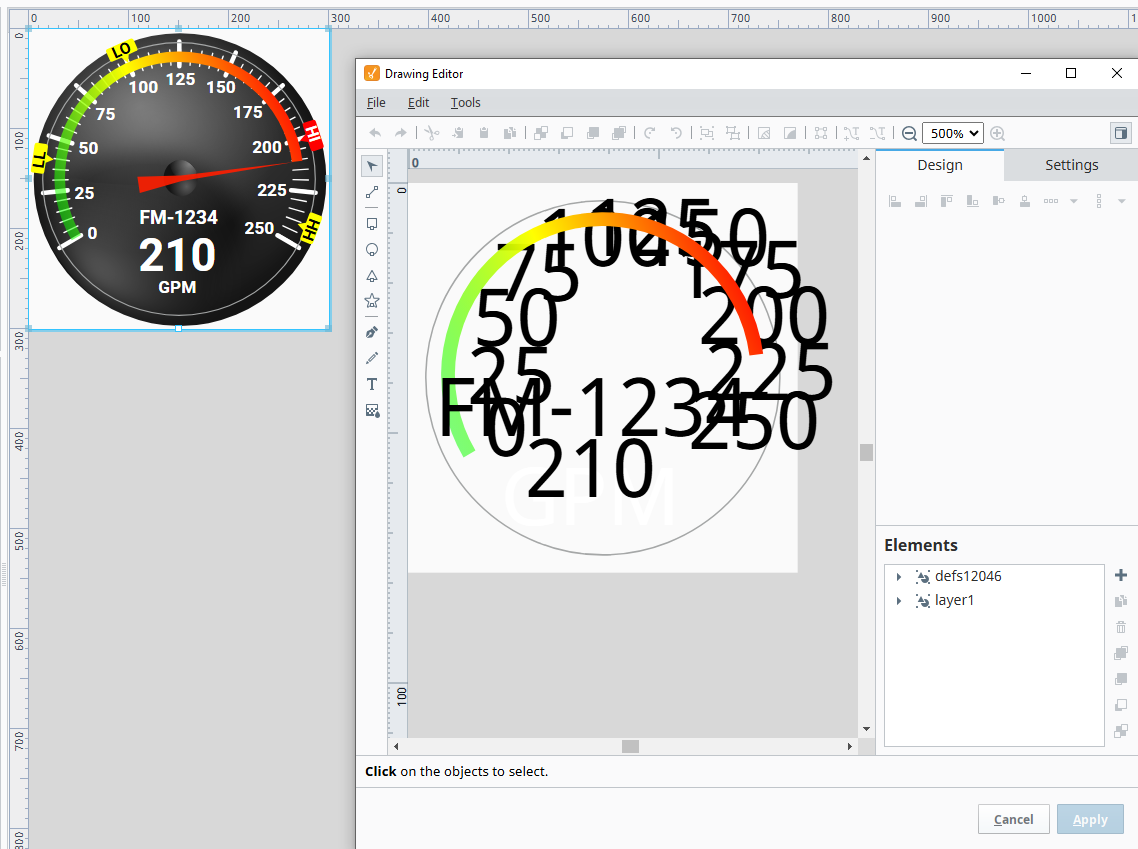The image size is (1138, 849).
Task: Click the vertical scrollbar thumb of canvas
Action: tap(866, 452)
